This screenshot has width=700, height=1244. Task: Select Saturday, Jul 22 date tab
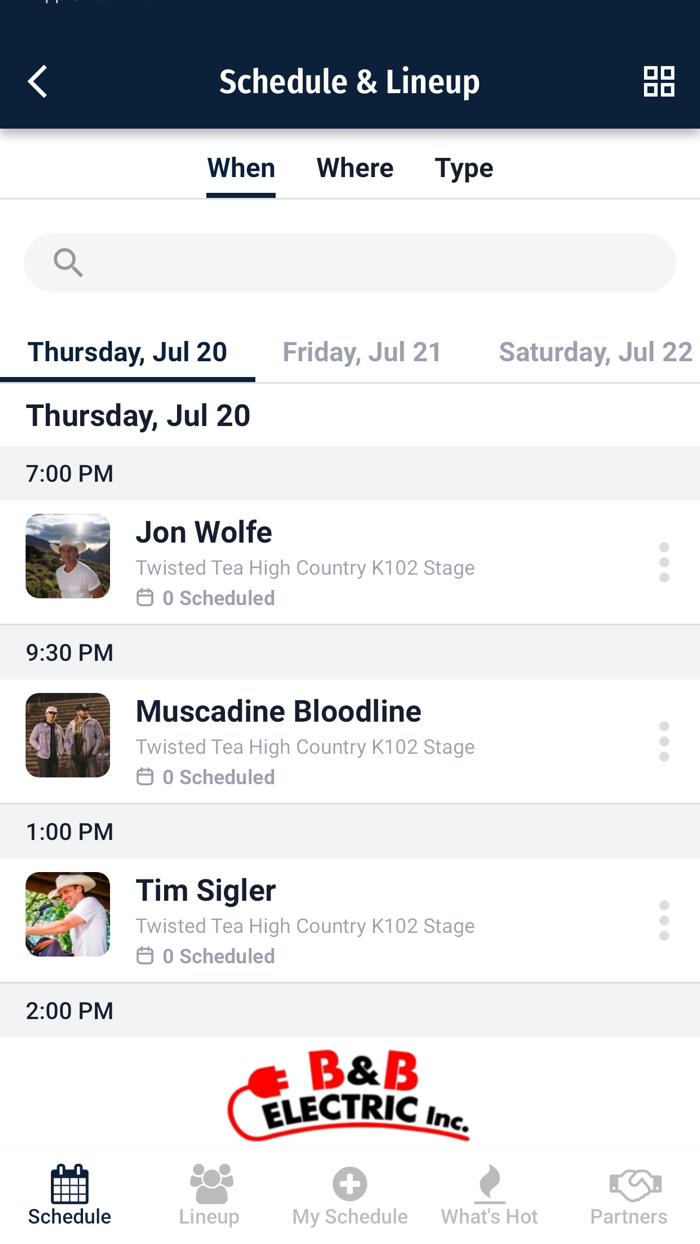tap(594, 351)
